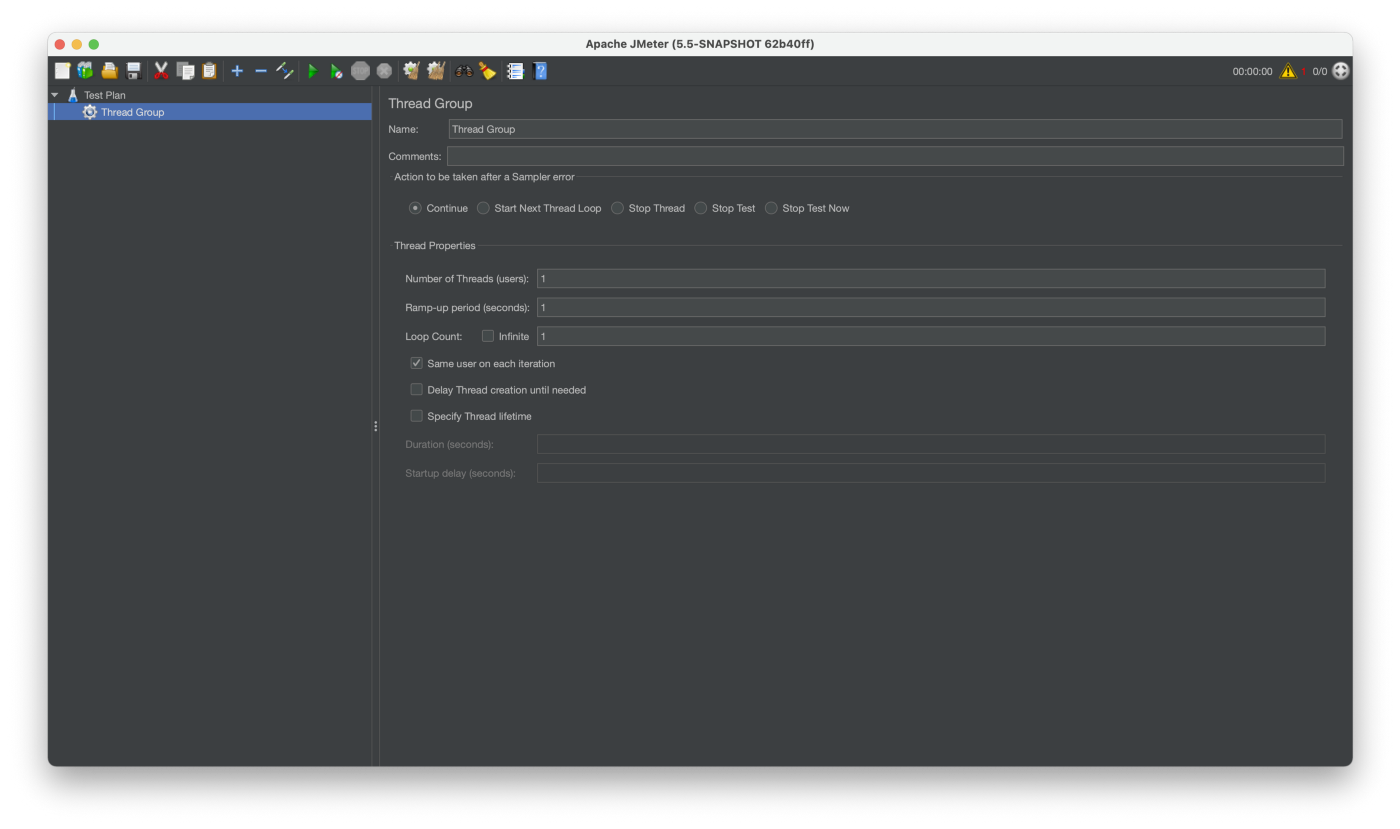Image resolution: width=1400 pixels, height=829 pixels.
Task: Click the Startup delay (seconds) field
Action: [x=931, y=473]
